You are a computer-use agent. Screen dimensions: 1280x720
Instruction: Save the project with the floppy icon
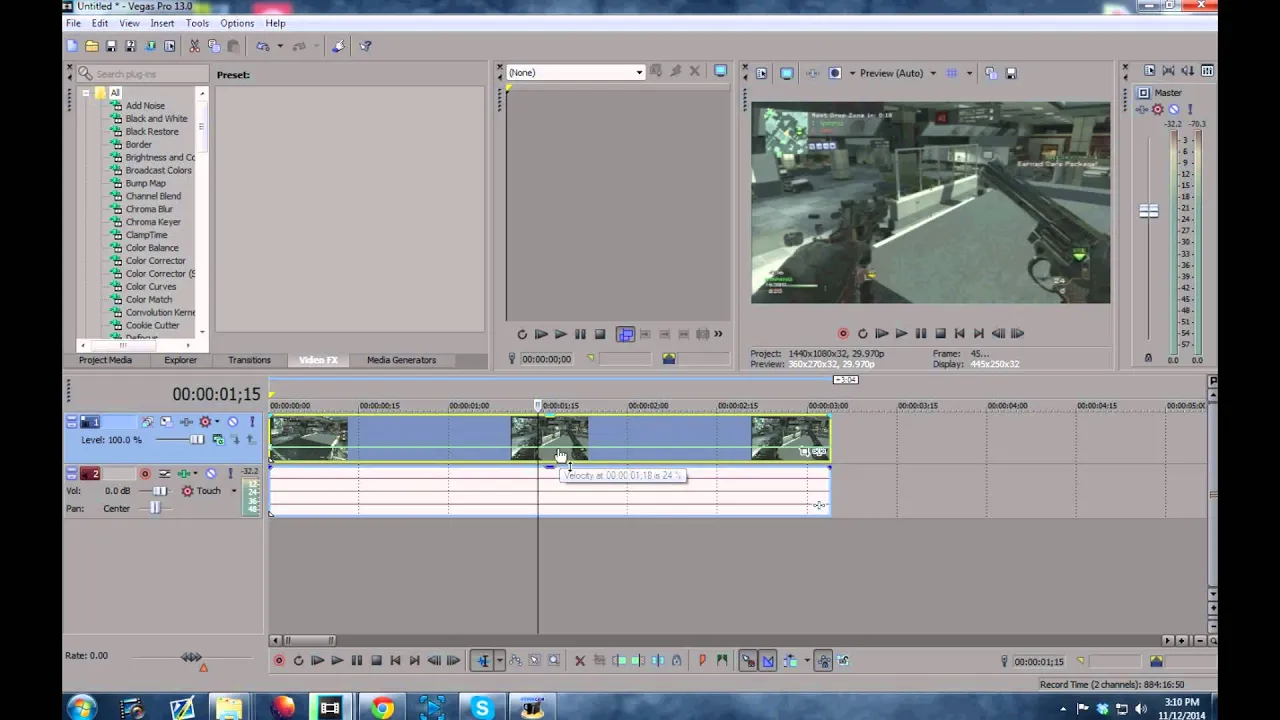click(x=111, y=46)
